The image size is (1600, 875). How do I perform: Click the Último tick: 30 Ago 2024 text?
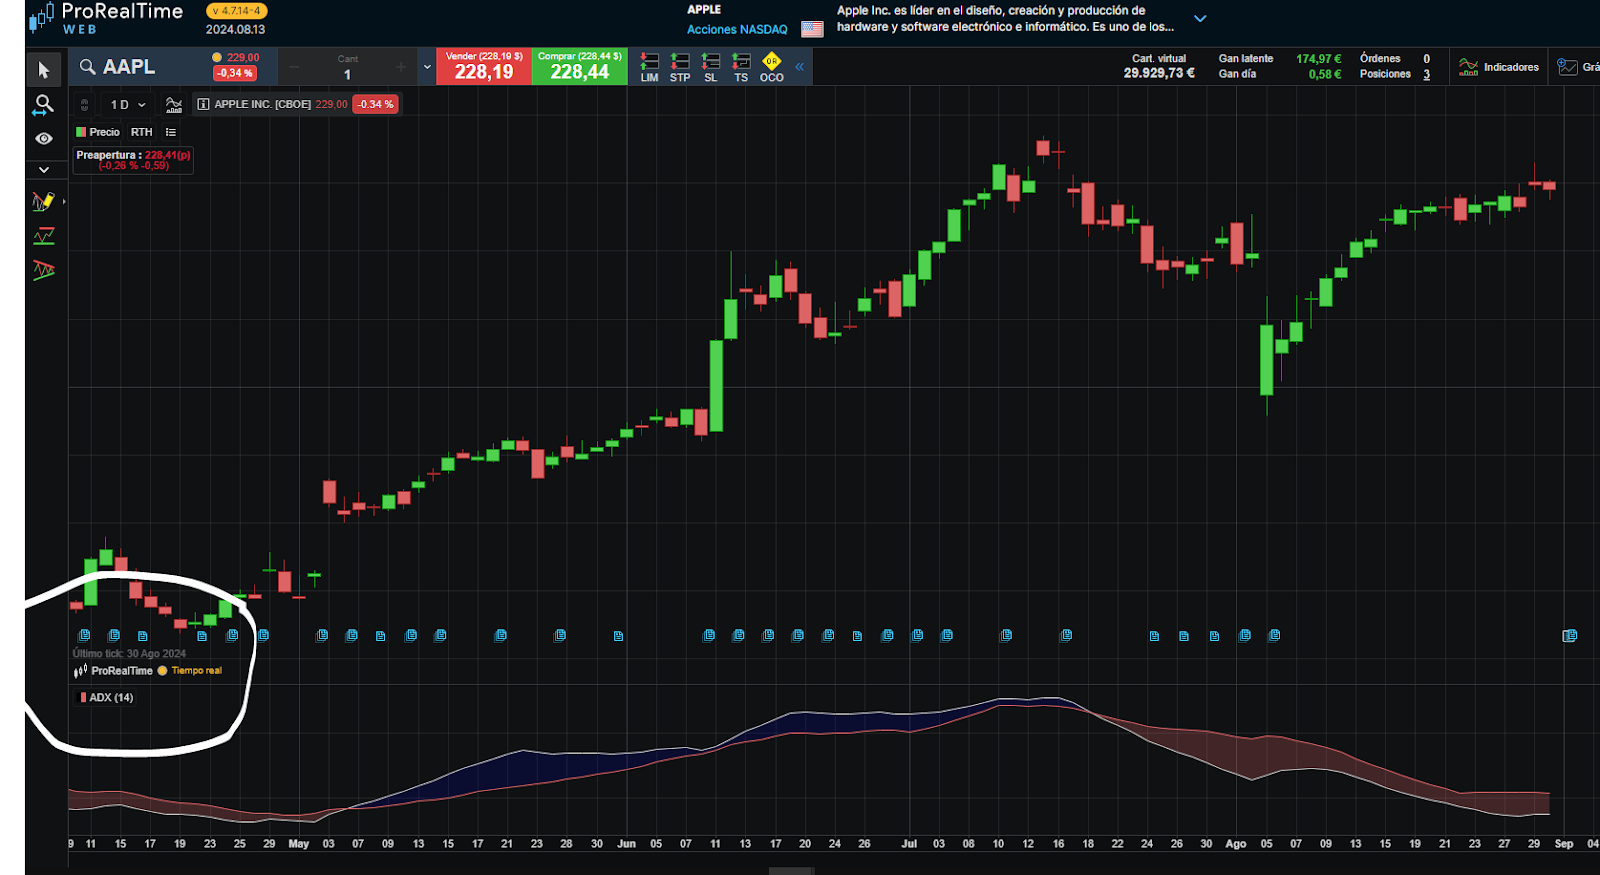click(129, 654)
